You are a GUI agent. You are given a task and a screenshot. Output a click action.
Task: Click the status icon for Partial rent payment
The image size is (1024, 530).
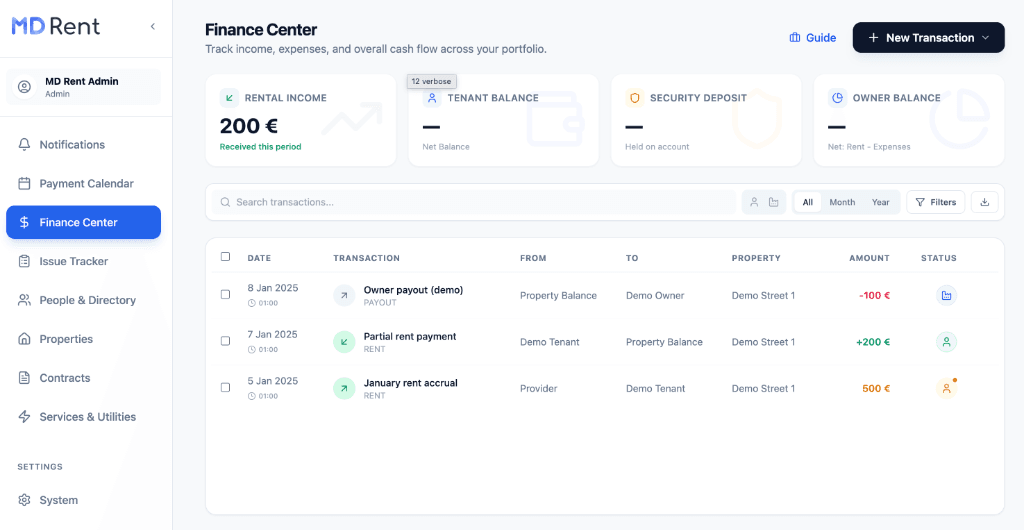[946, 341]
